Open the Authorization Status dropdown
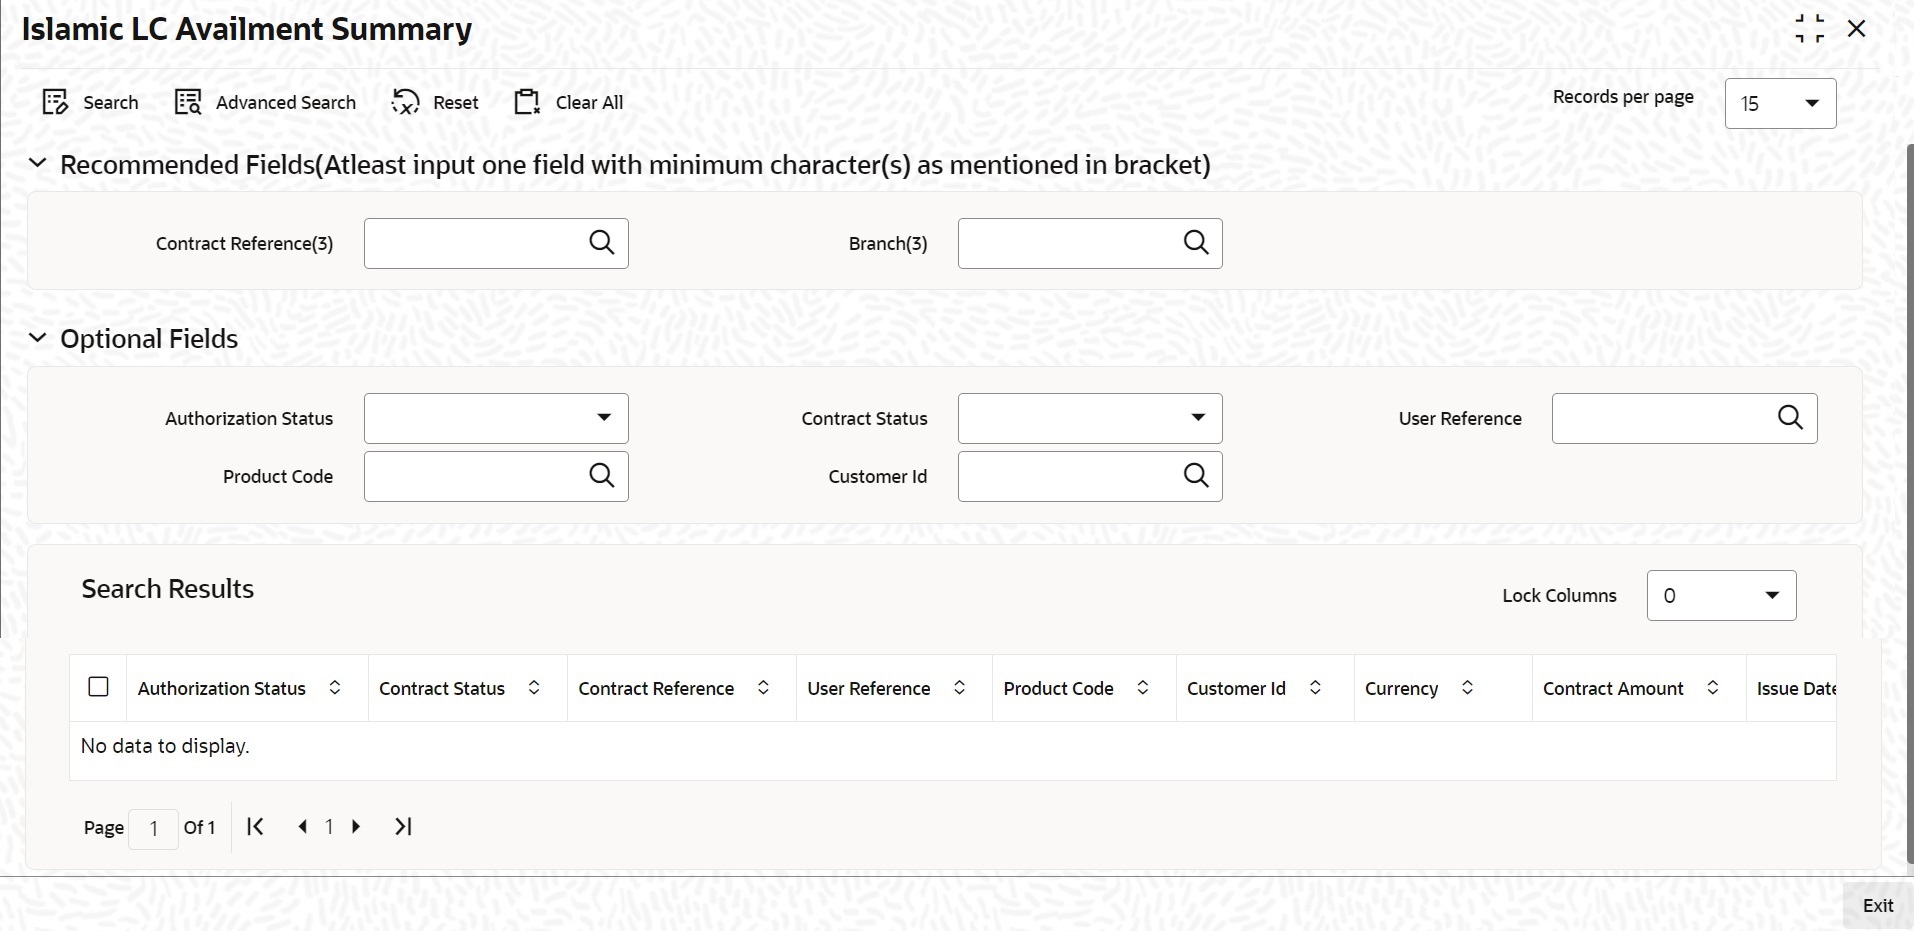 [496, 418]
